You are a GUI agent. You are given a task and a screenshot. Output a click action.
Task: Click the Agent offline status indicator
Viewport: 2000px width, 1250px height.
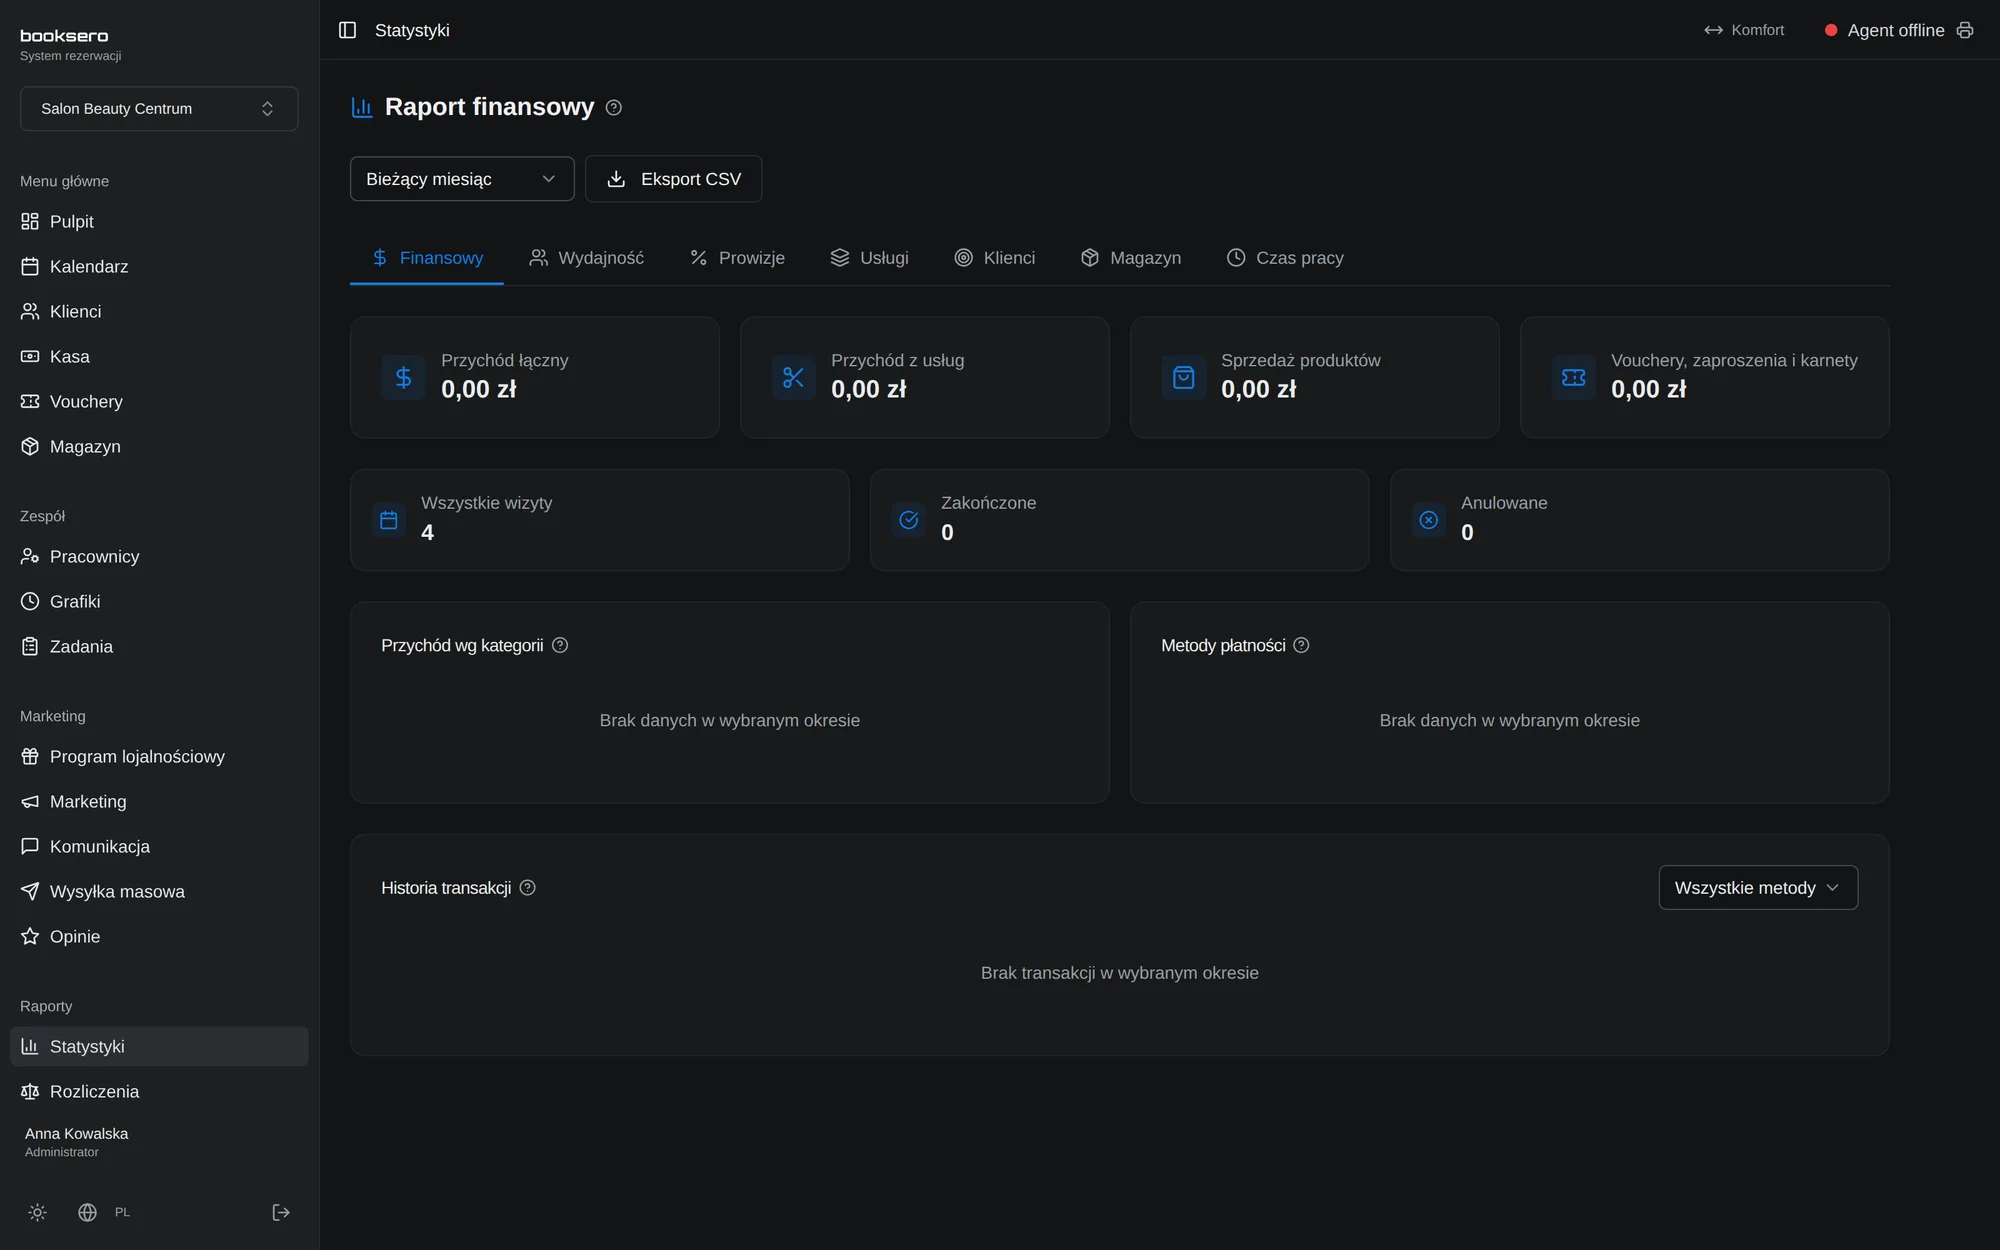tap(1884, 30)
